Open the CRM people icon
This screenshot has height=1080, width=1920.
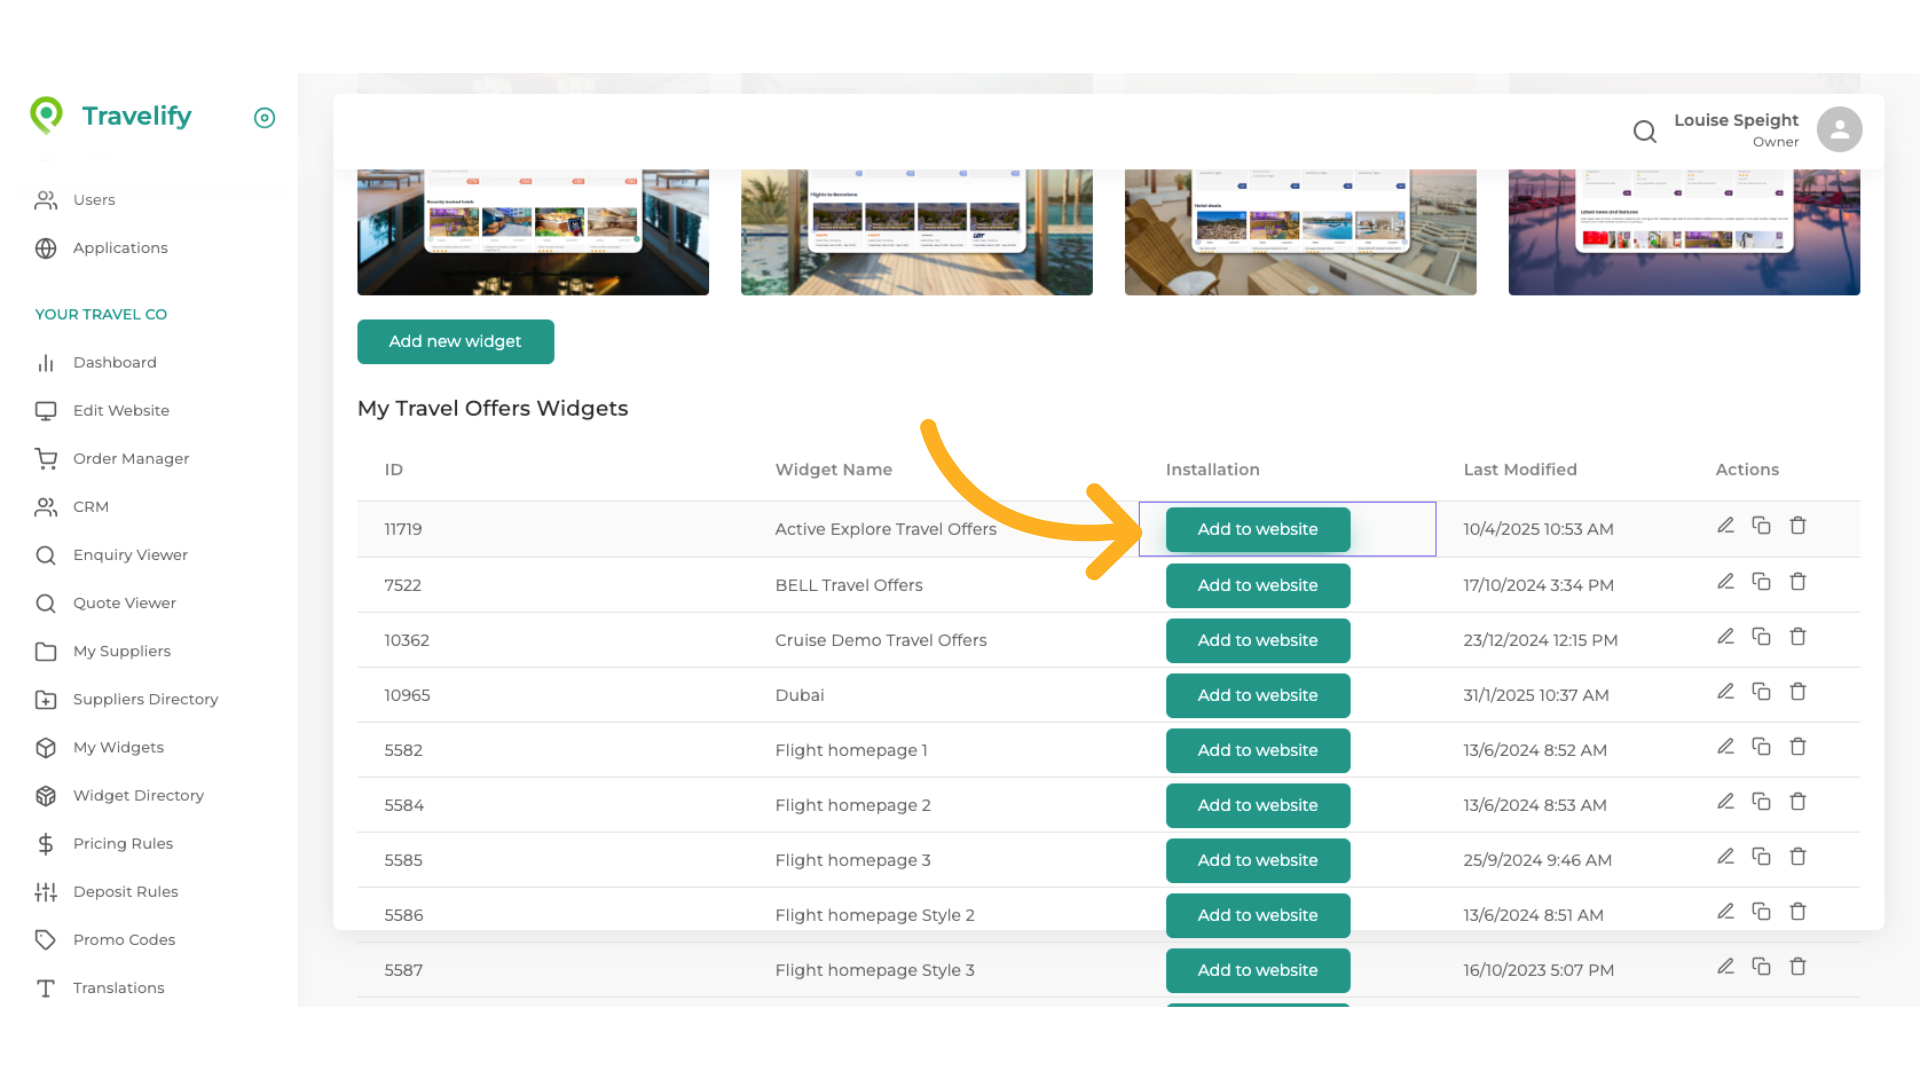(46, 507)
